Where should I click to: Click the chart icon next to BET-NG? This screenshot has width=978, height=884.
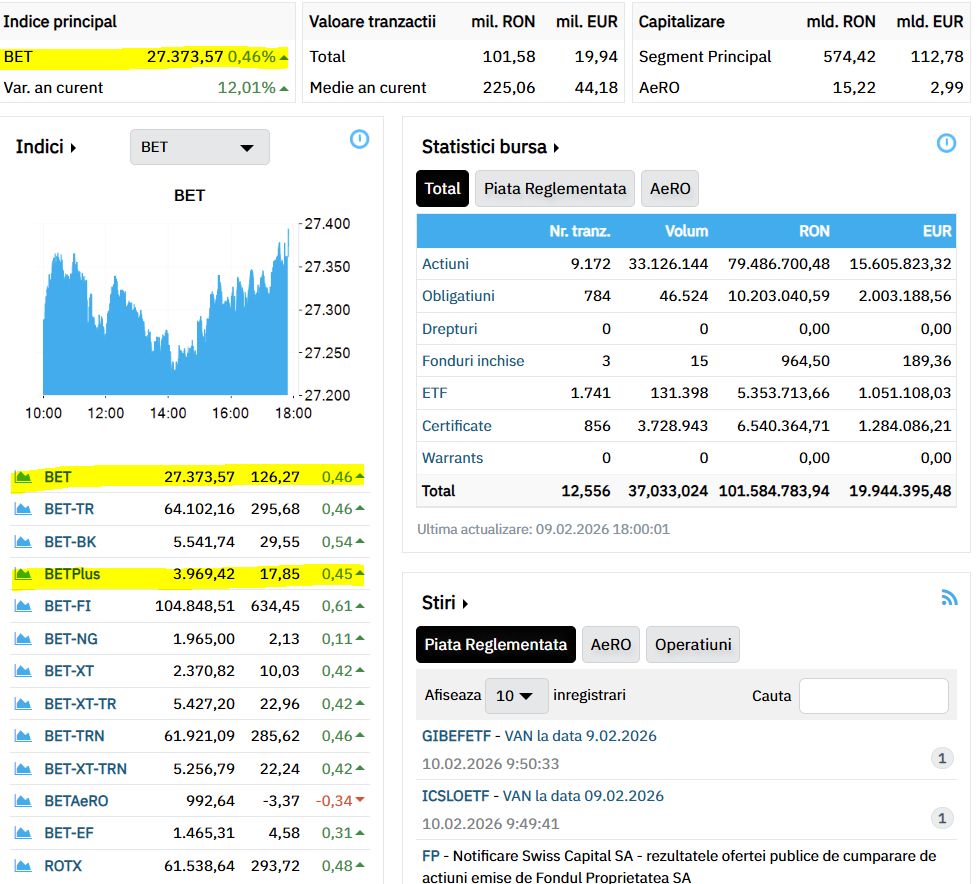(x=23, y=639)
